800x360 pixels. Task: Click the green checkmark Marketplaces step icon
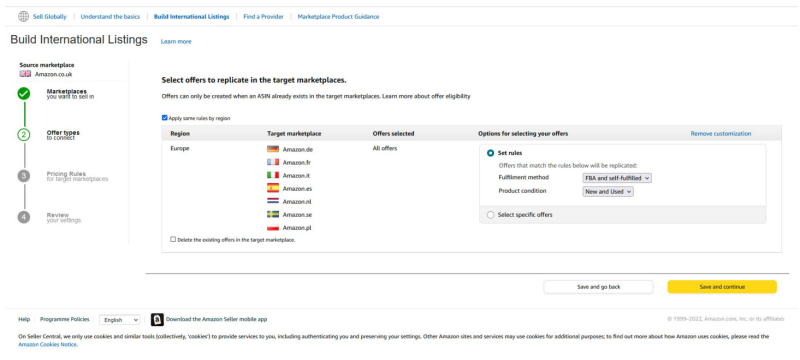(23, 94)
